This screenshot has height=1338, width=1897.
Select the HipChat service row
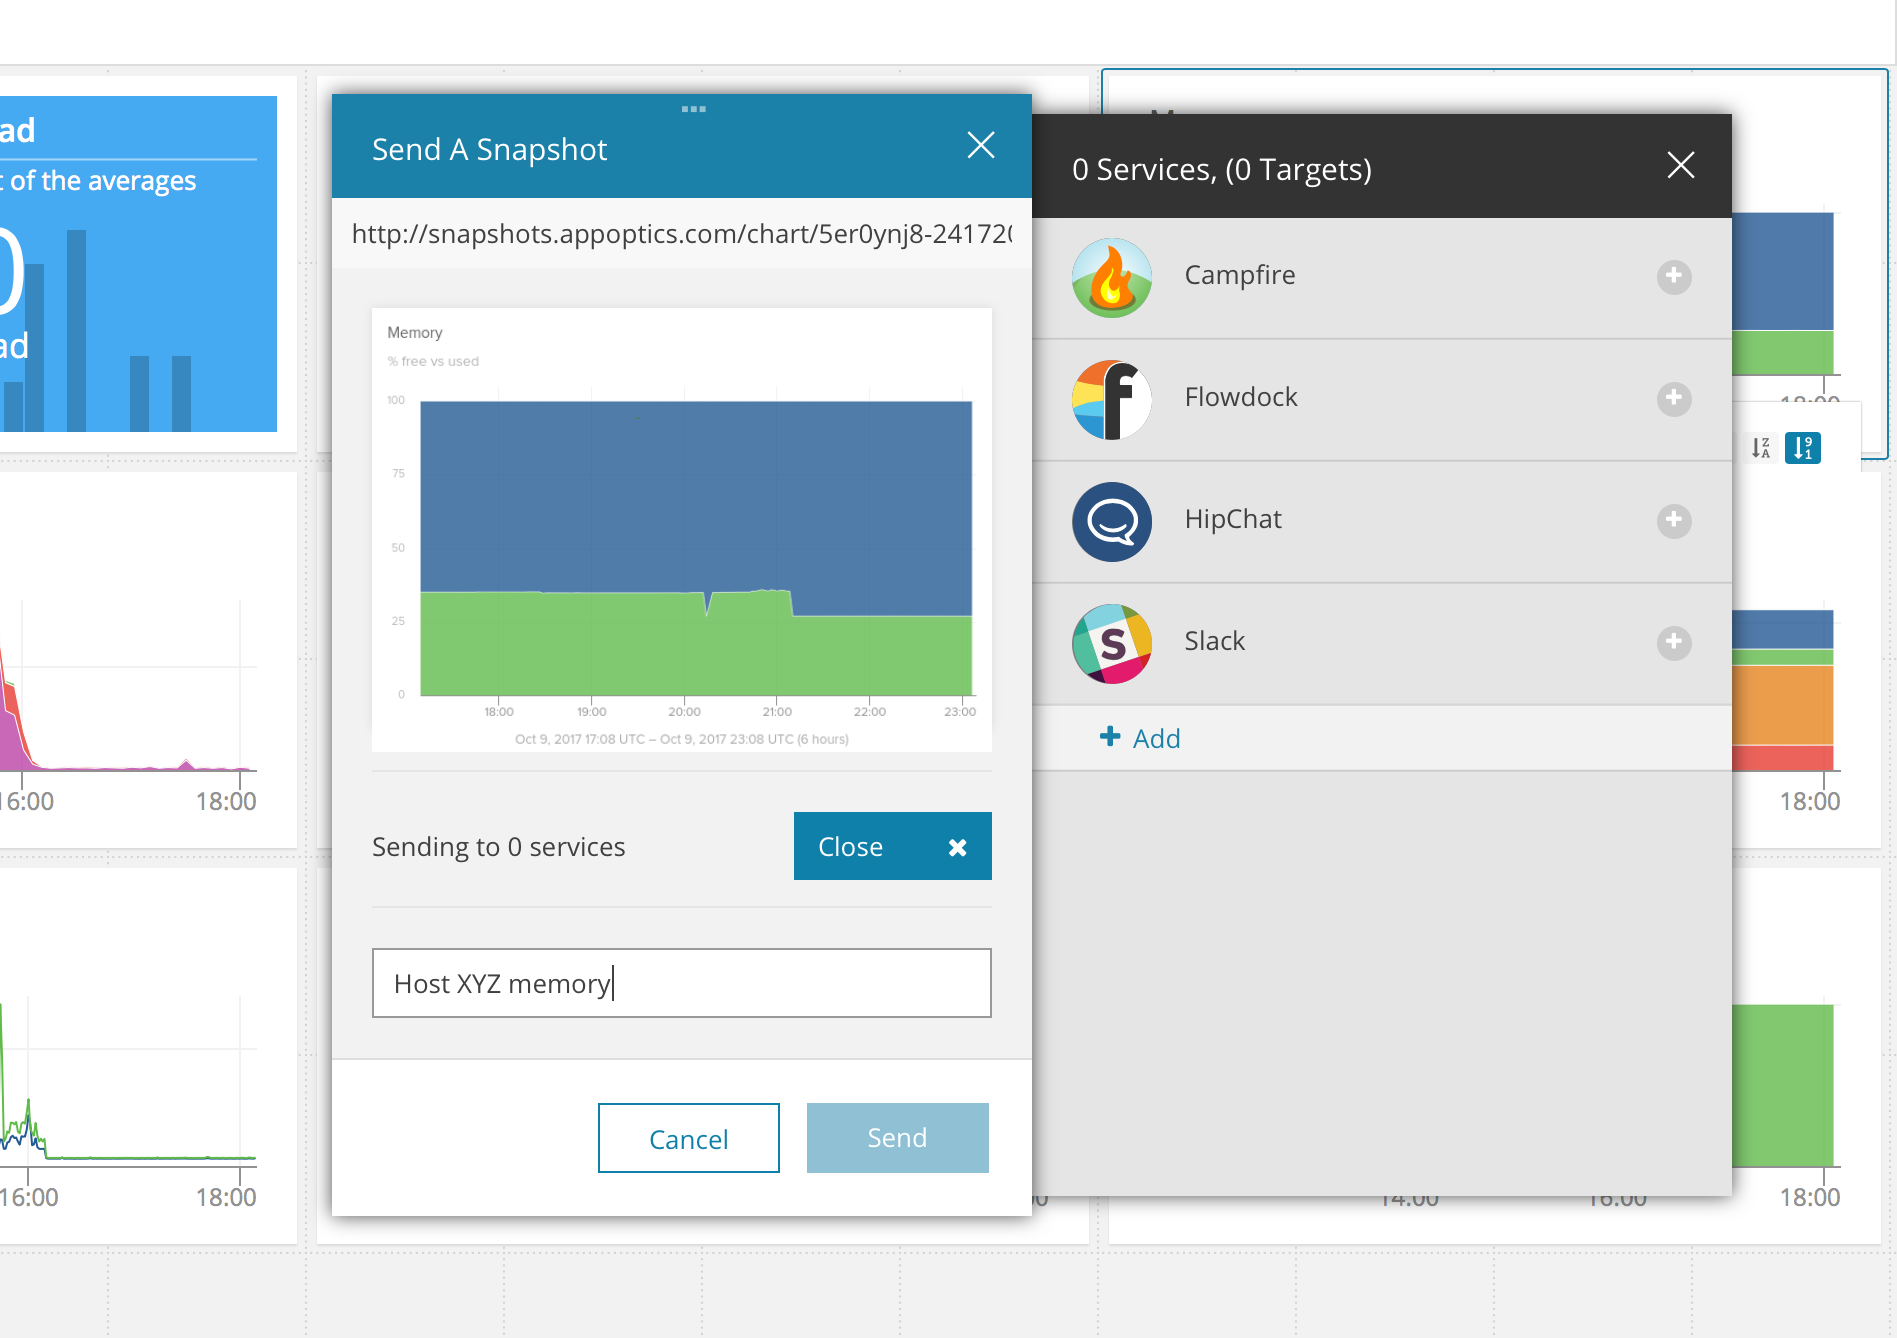coord(1380,521)
